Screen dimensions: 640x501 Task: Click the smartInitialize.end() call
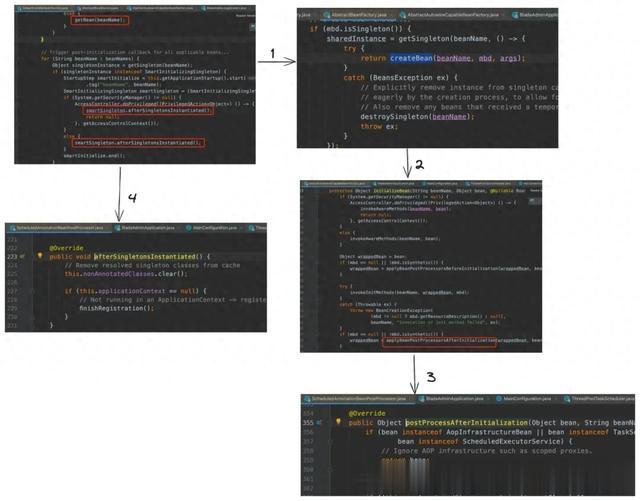pyautogui.click(x=94, y=156)
